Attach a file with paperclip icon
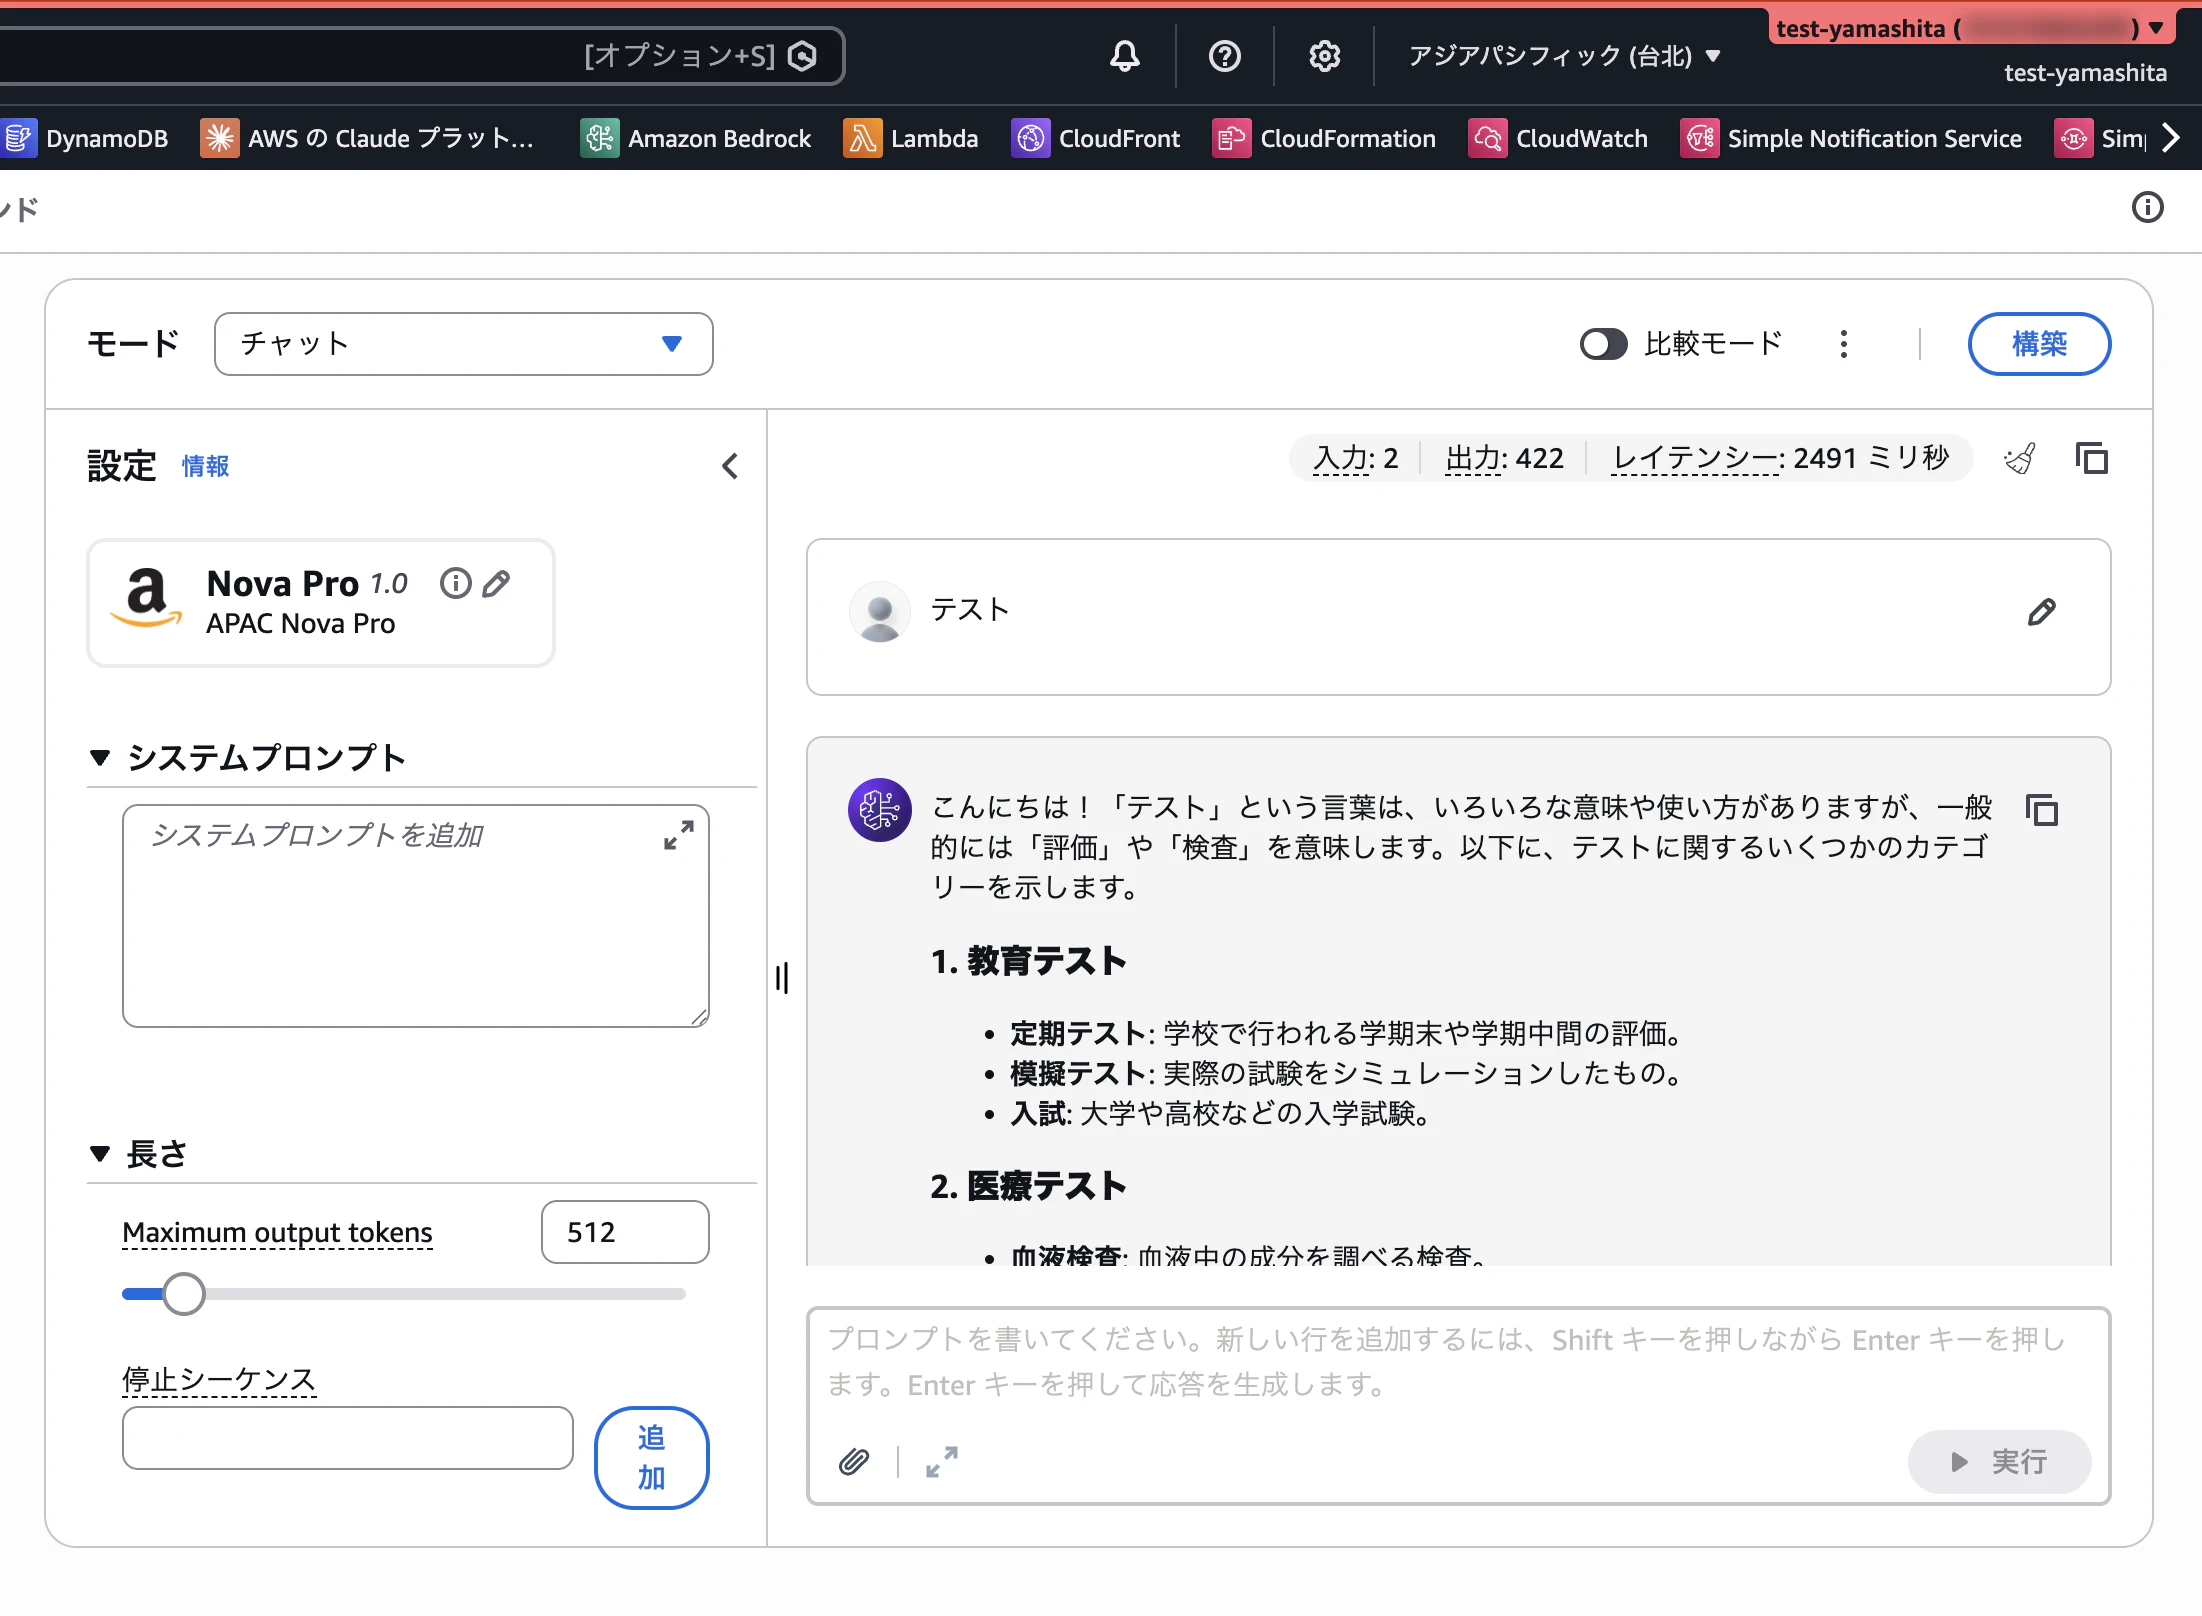This screenshot has width=2202, height=1616. pos(854,1462)
